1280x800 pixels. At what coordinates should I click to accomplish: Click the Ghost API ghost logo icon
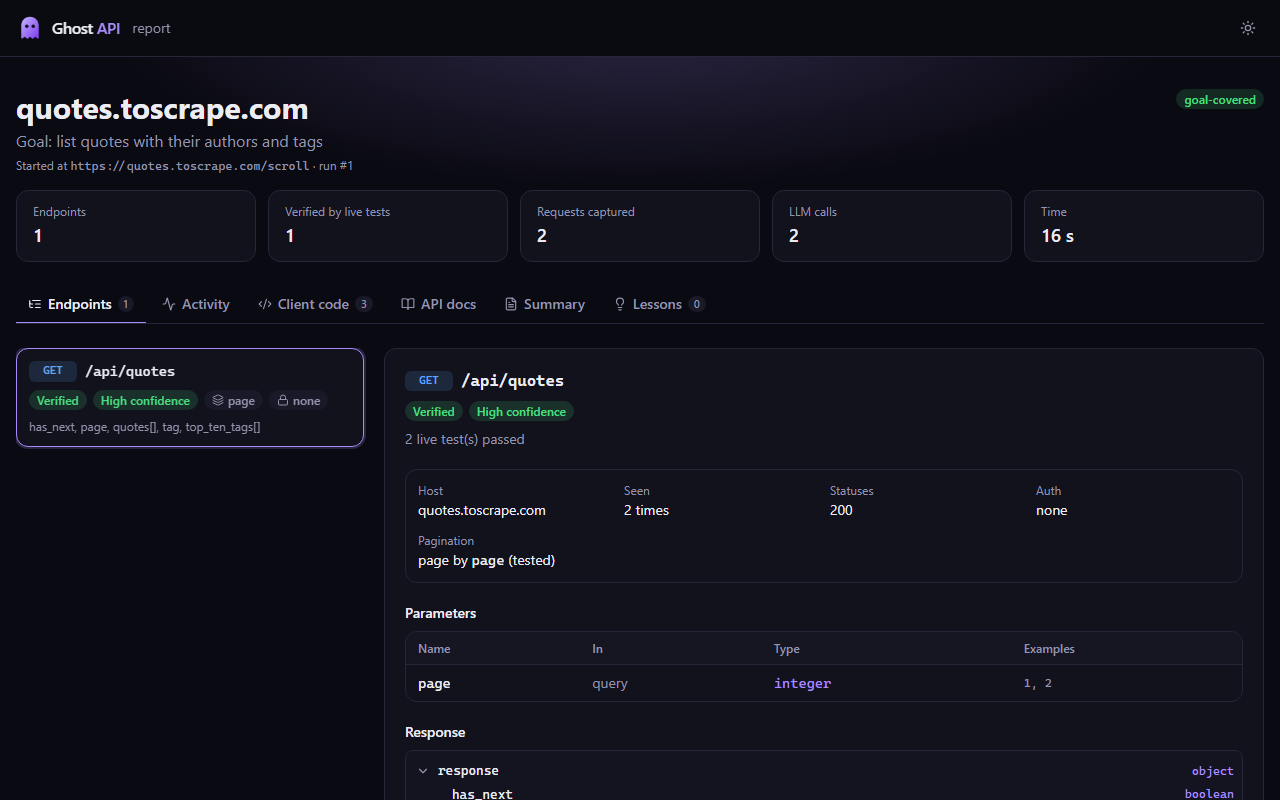point(30,28)
